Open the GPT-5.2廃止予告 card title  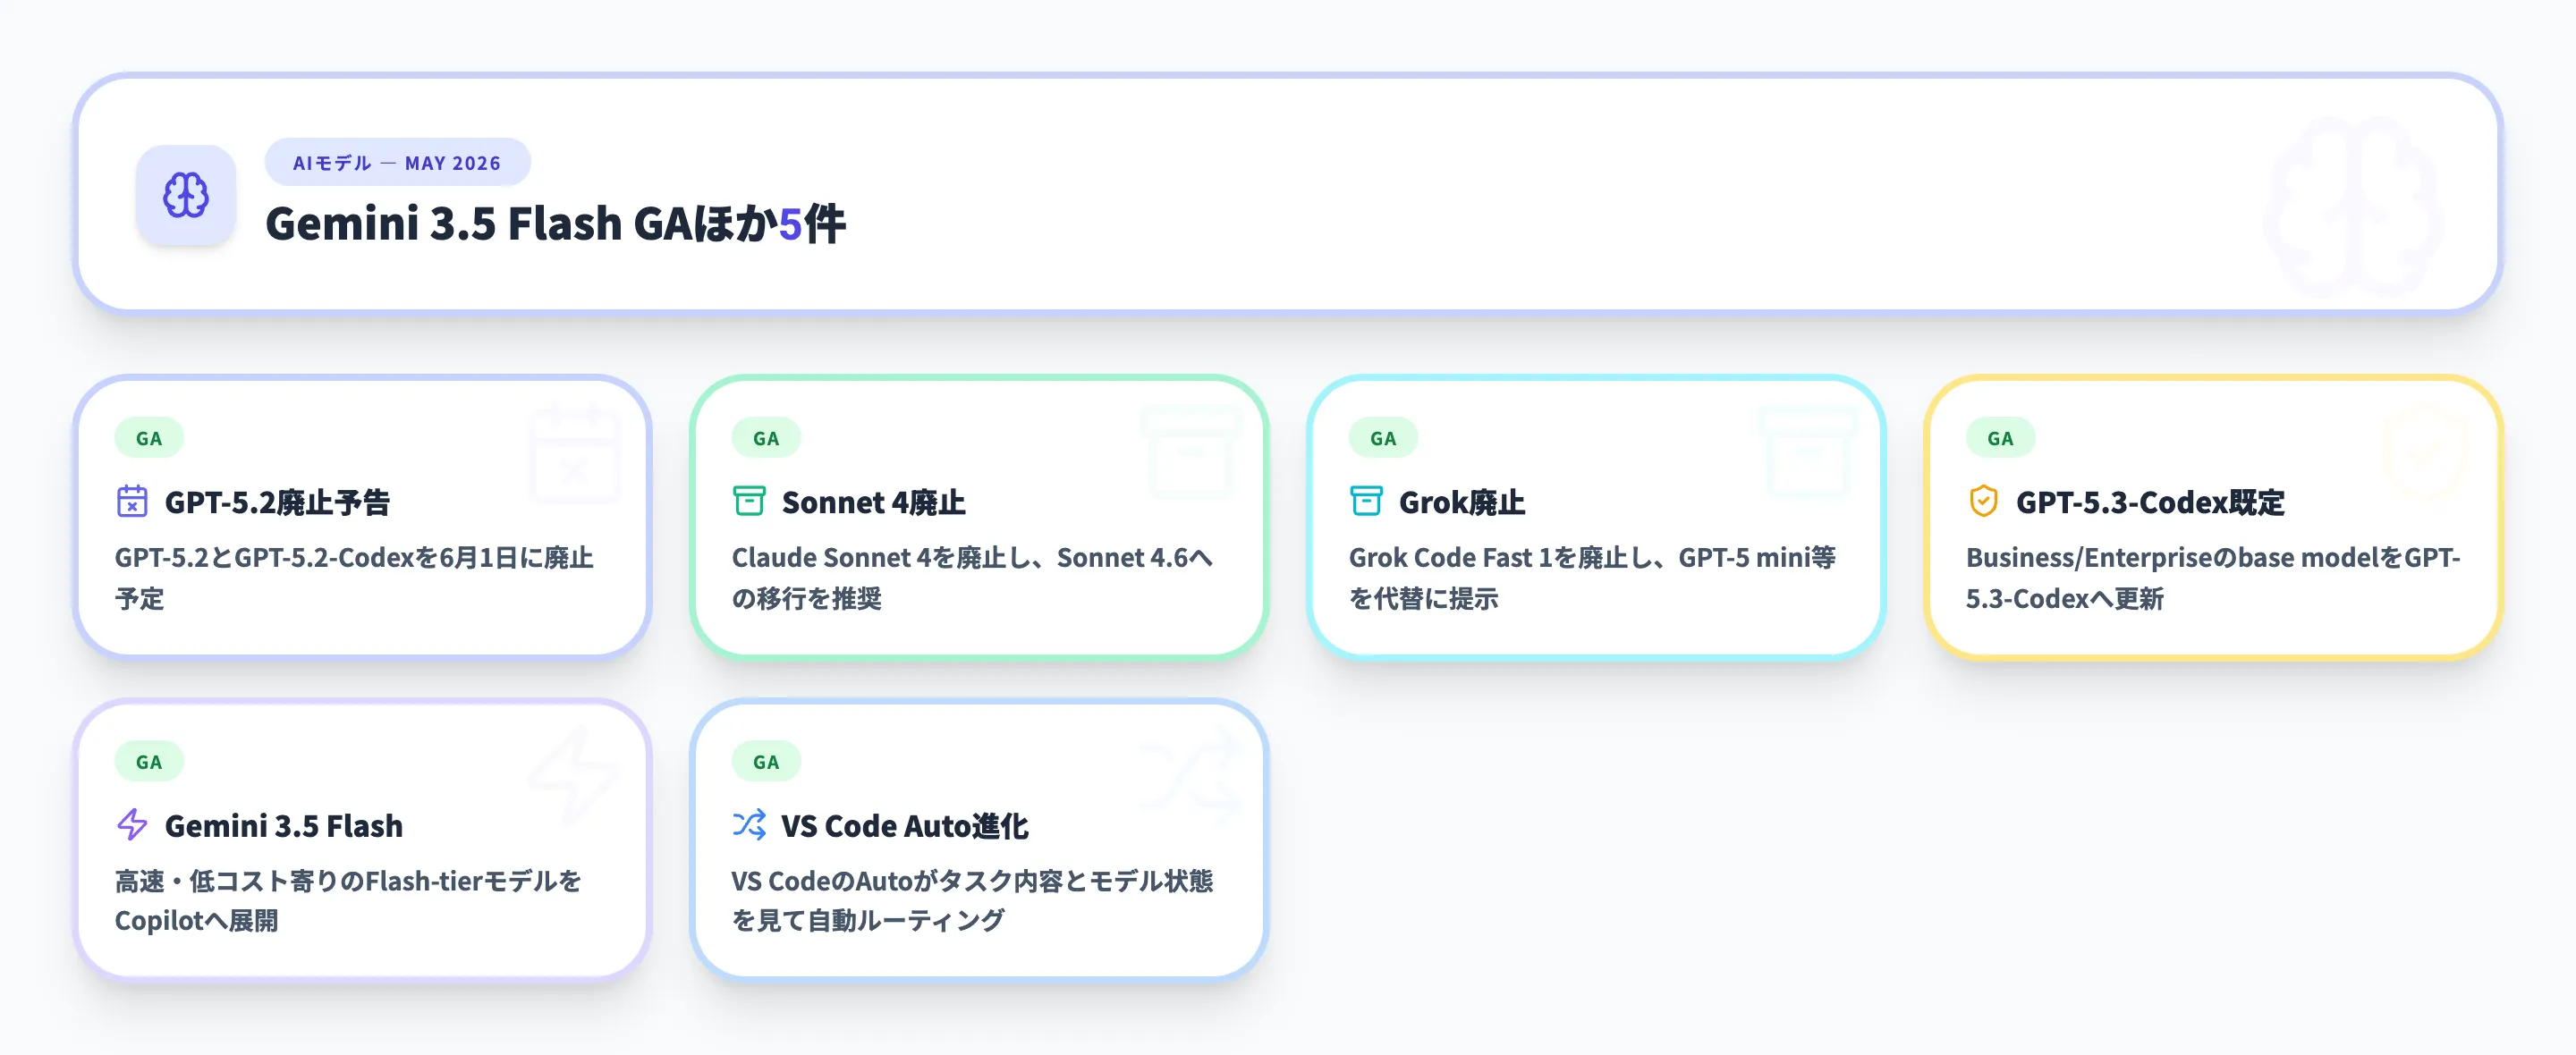[277, 502]
